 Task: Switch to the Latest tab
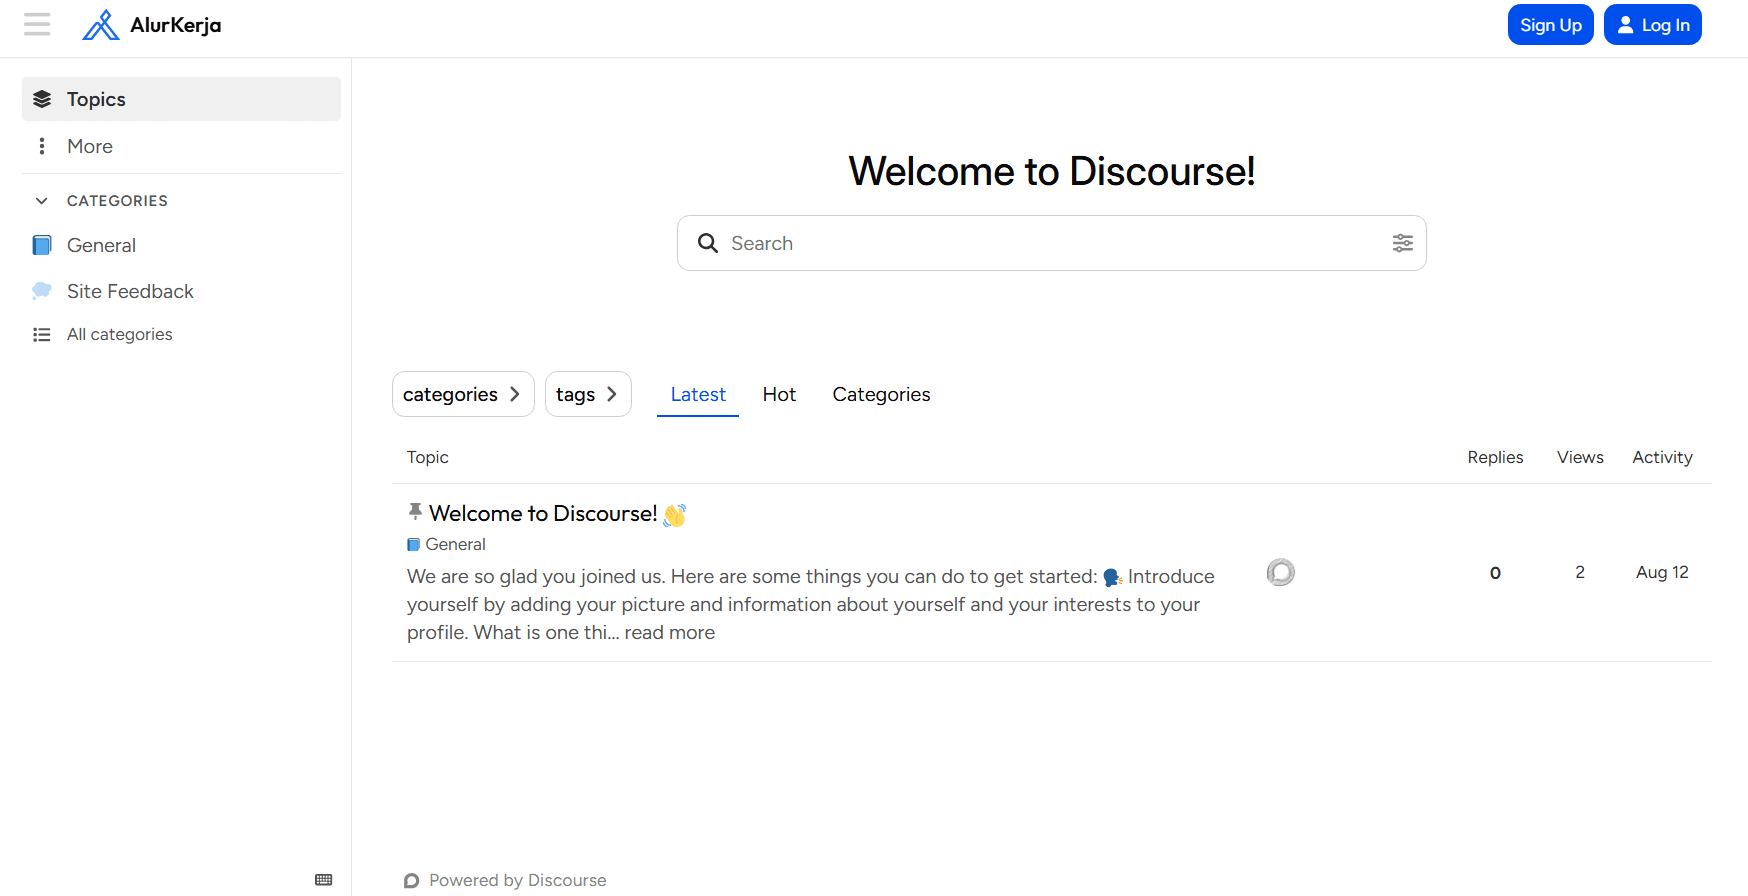[698, 394]
